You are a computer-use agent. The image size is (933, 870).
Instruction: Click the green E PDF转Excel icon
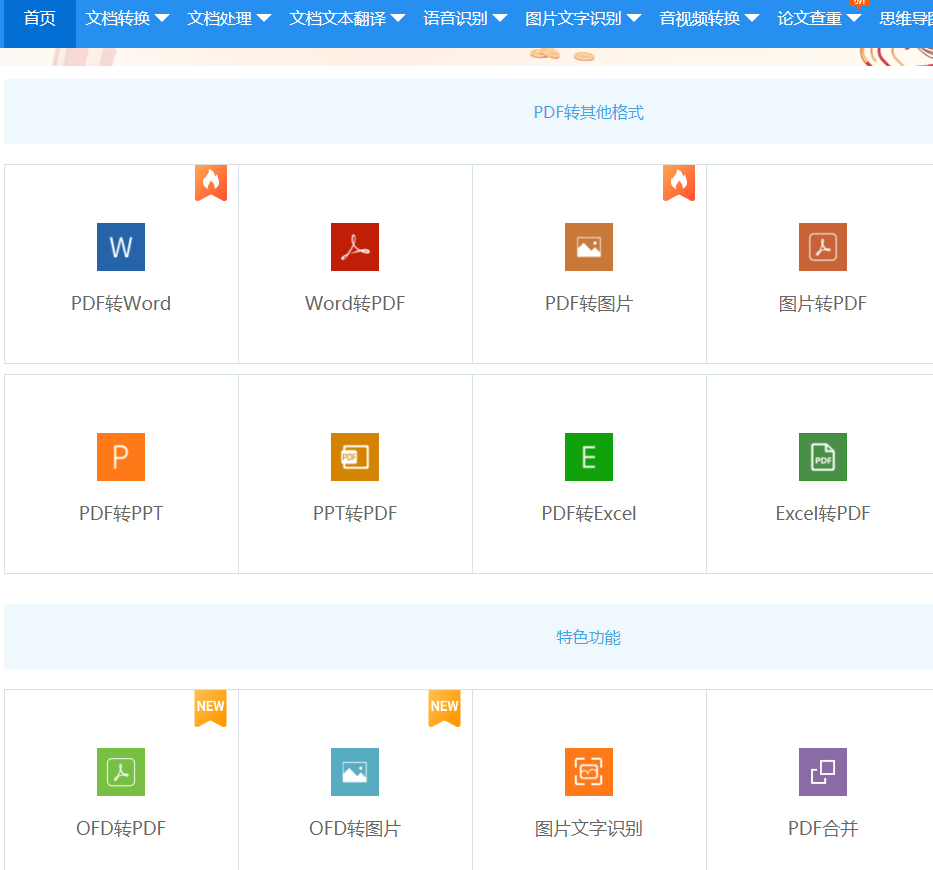[588, 457]
